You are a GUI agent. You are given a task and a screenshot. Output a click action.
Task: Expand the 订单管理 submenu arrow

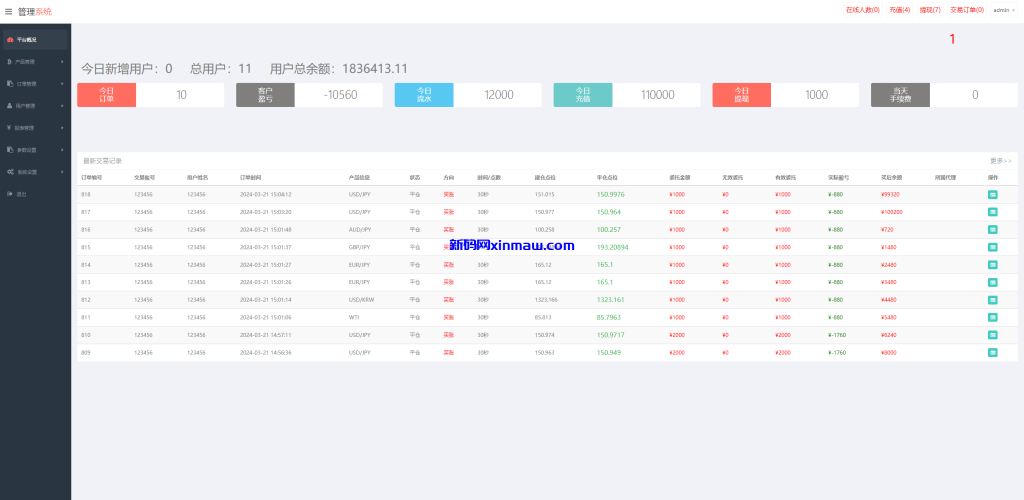pos(62,84)
